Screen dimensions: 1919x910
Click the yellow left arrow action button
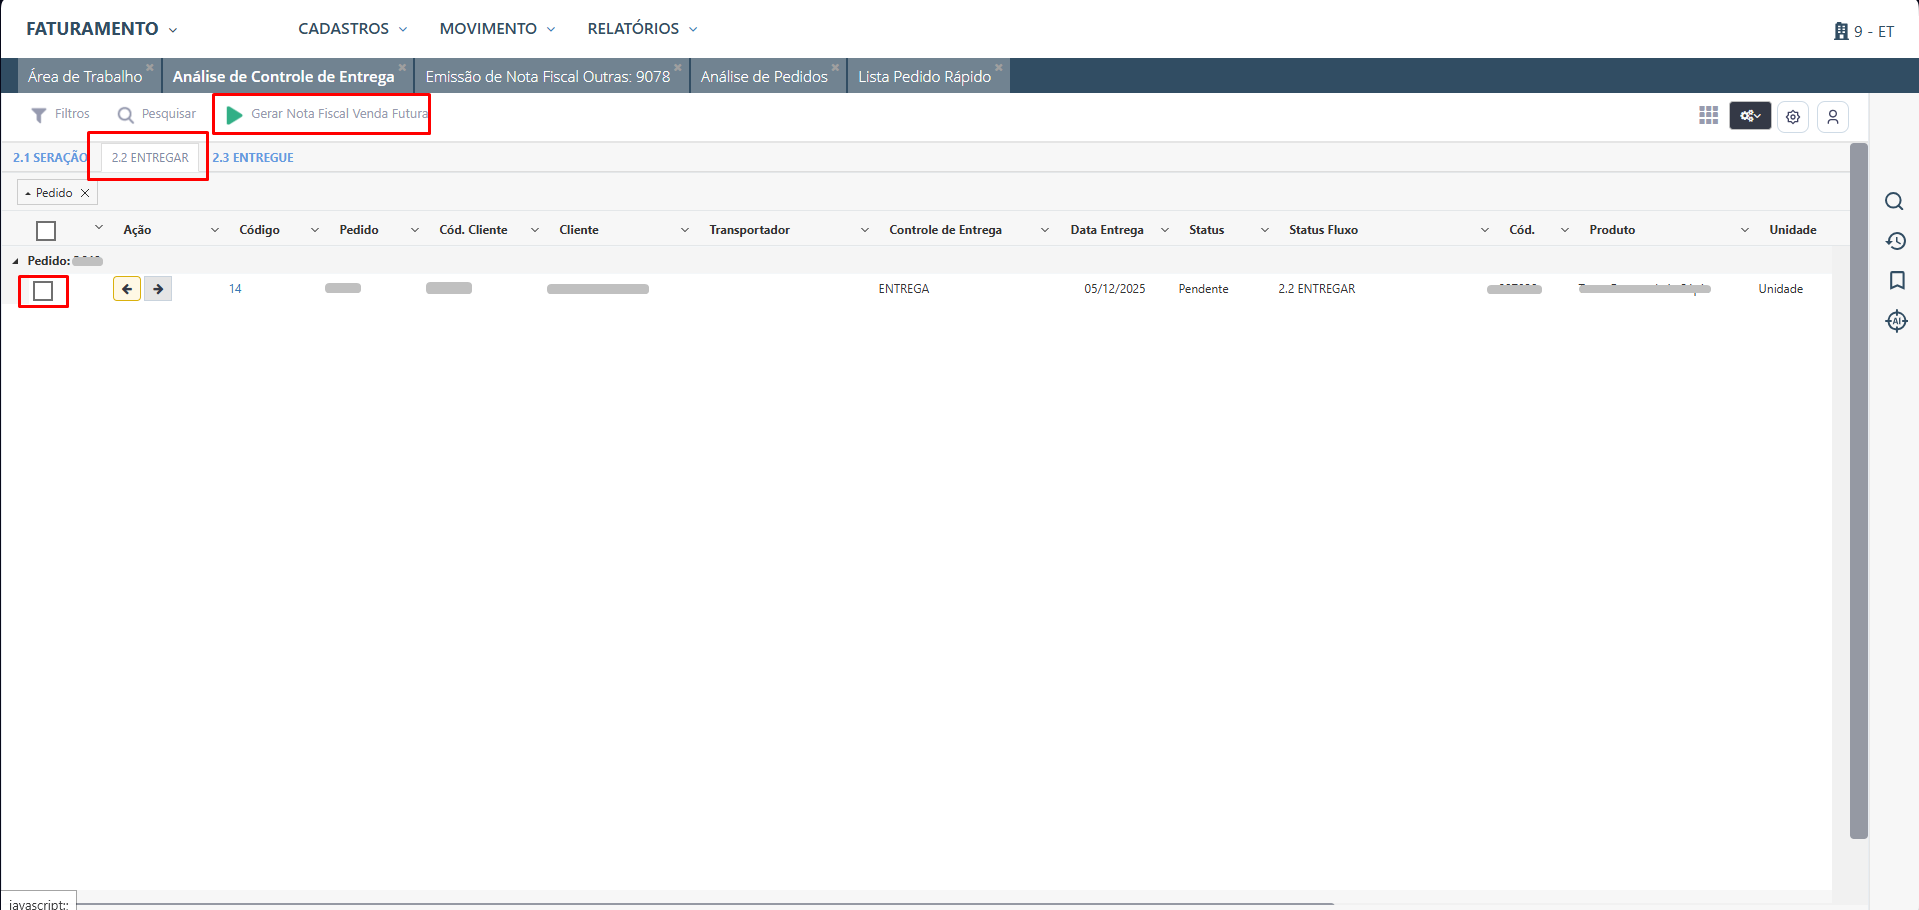tap(126, 289)
